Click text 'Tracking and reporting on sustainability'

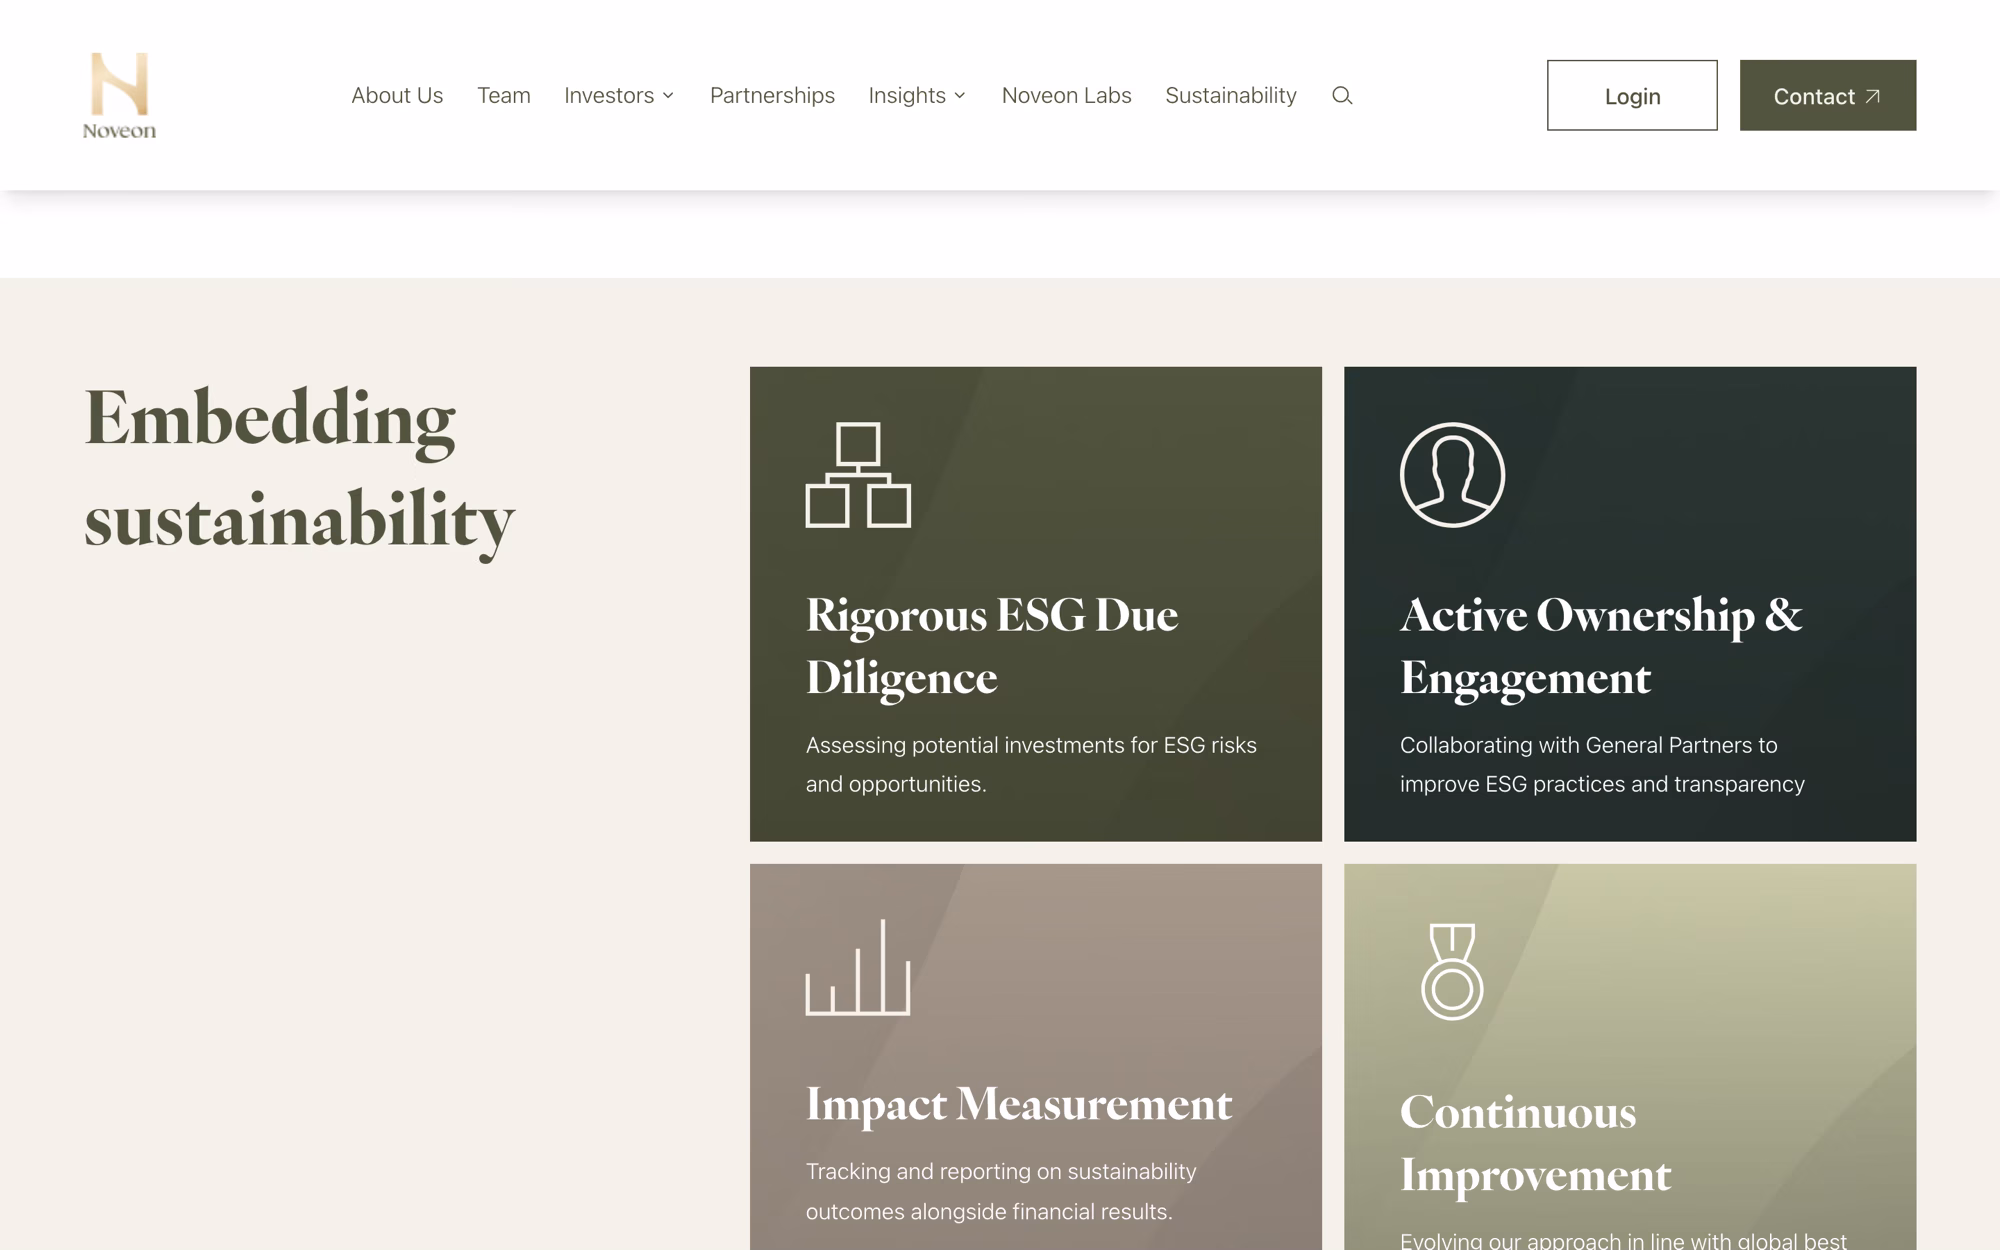click(x=1001, y=1171)
